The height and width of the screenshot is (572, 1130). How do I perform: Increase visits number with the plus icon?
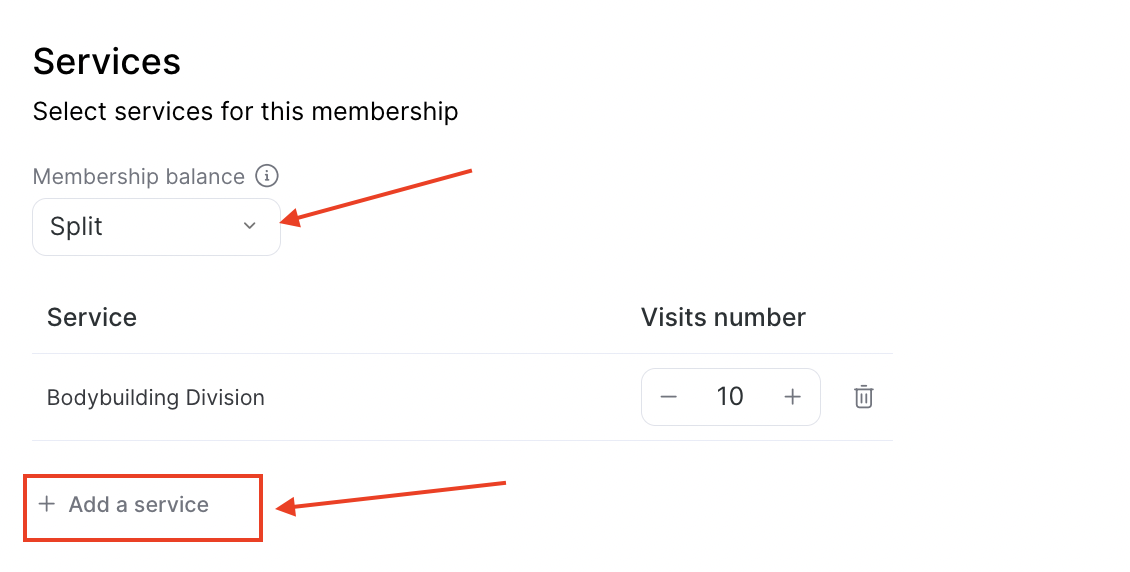792,397
